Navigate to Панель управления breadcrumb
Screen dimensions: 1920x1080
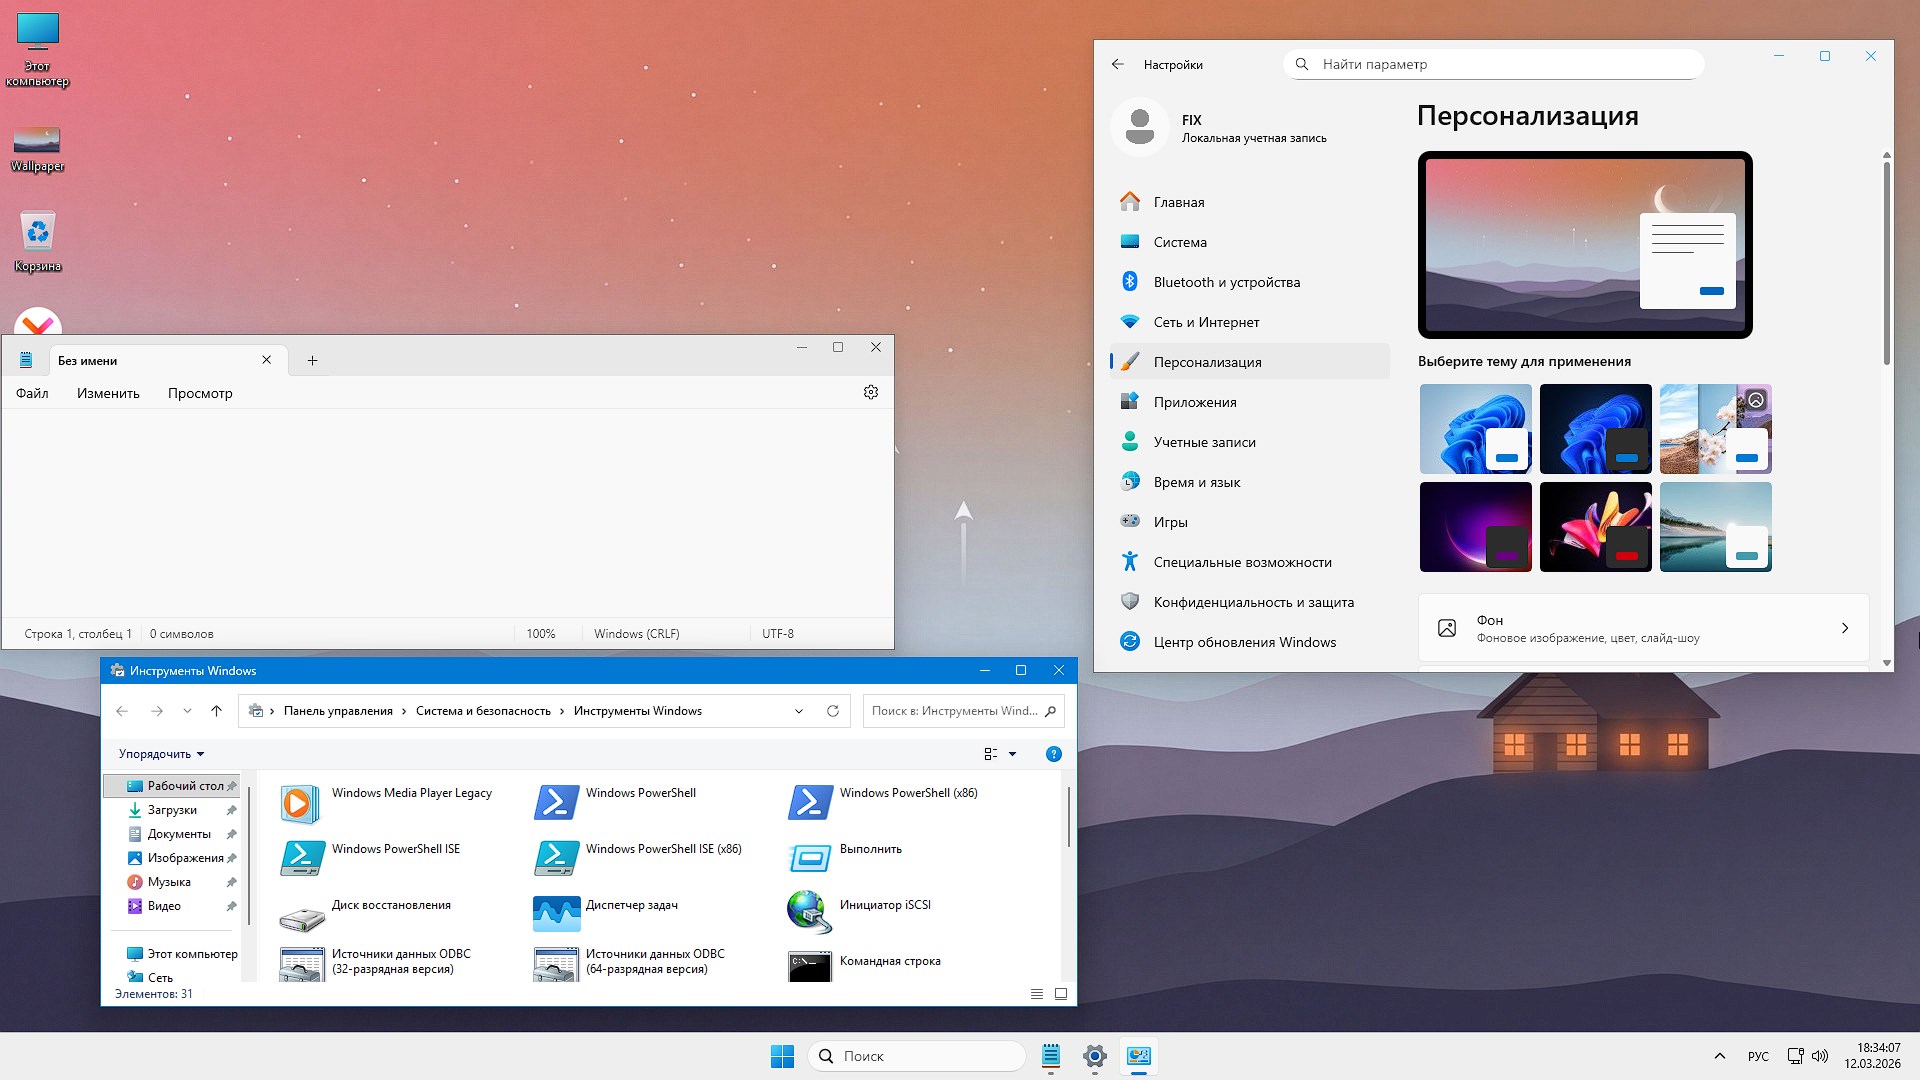[x=336, y=710]
